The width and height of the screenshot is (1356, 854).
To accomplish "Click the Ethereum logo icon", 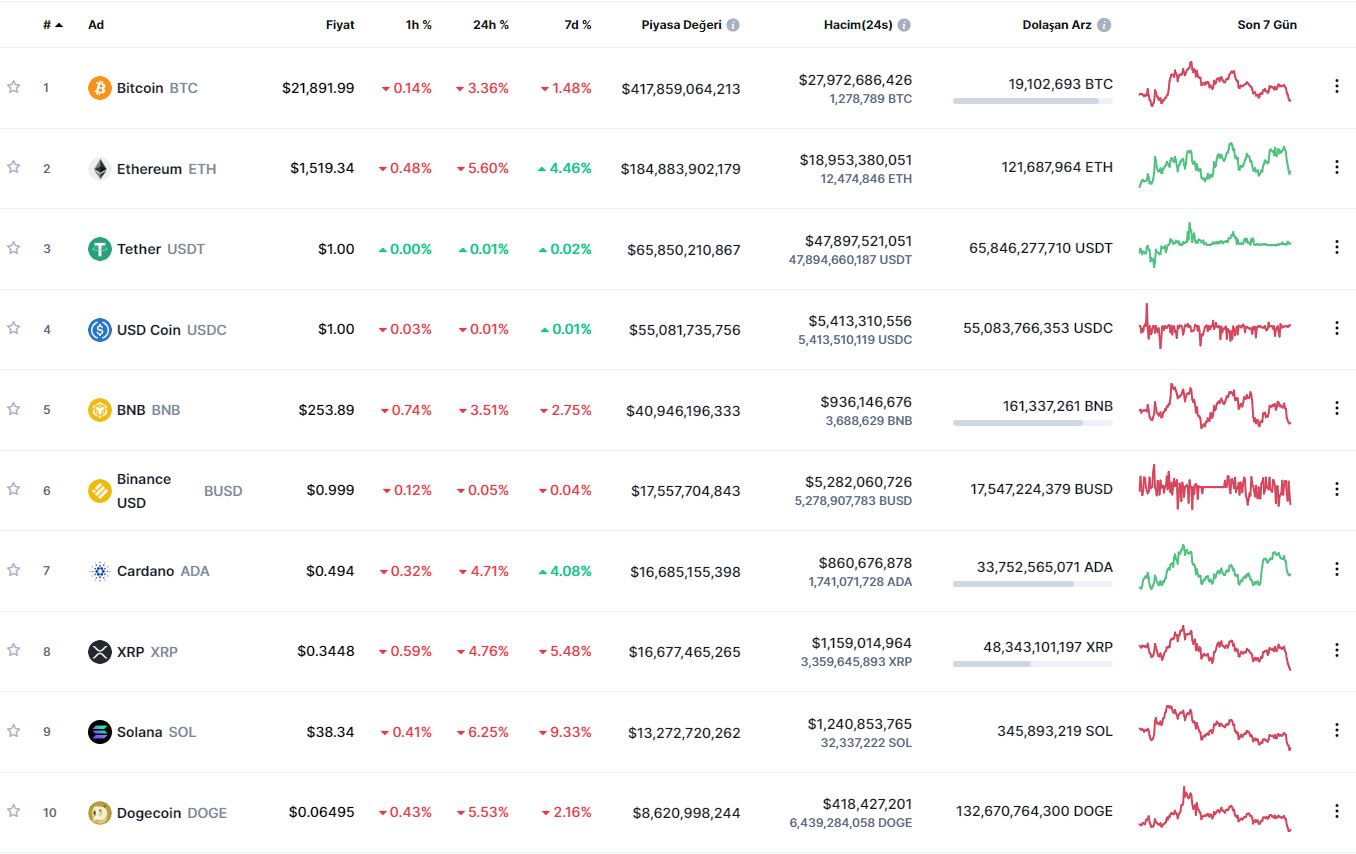I will (x=99, y=169).
